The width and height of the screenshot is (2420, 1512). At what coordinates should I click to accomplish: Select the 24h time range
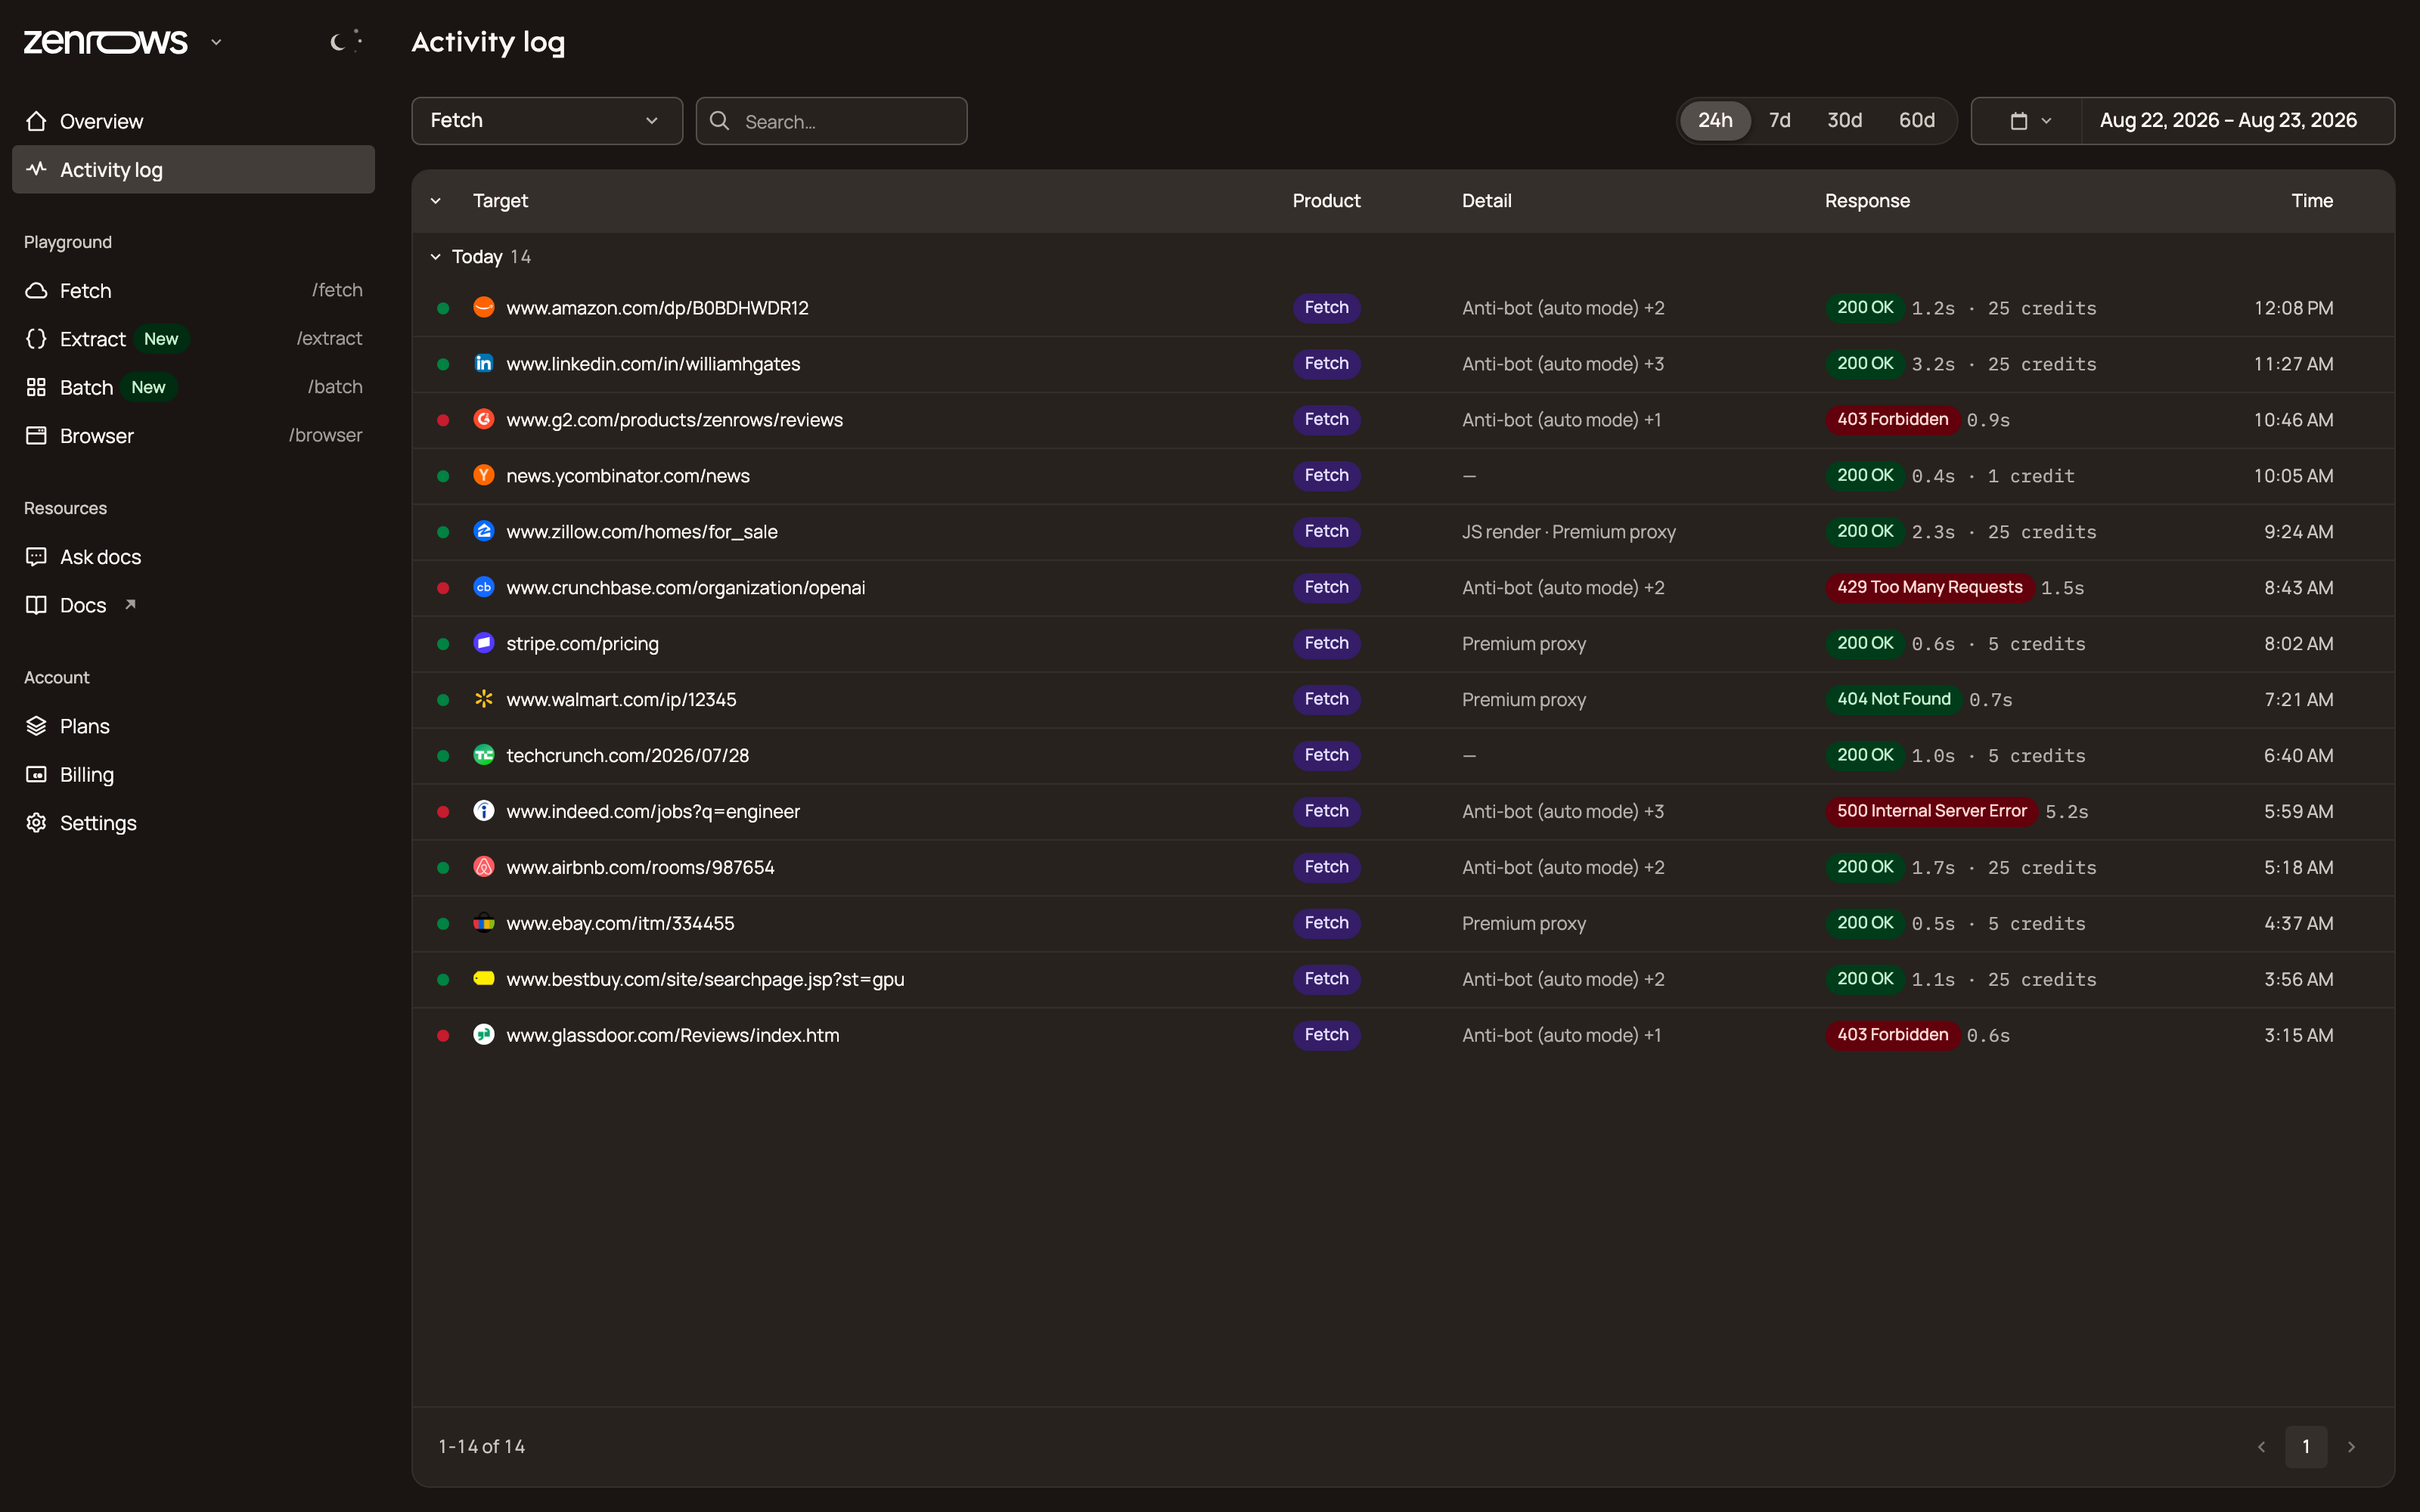[1715, 121]
